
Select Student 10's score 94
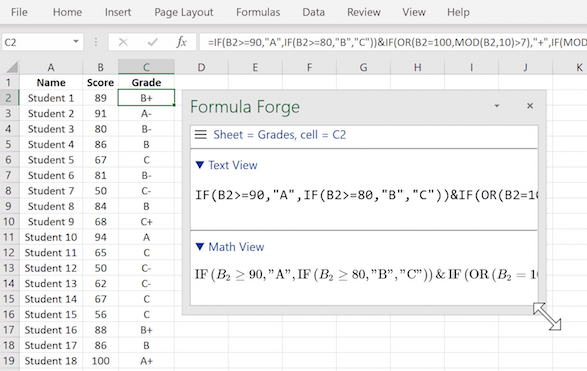pos(100,237)
